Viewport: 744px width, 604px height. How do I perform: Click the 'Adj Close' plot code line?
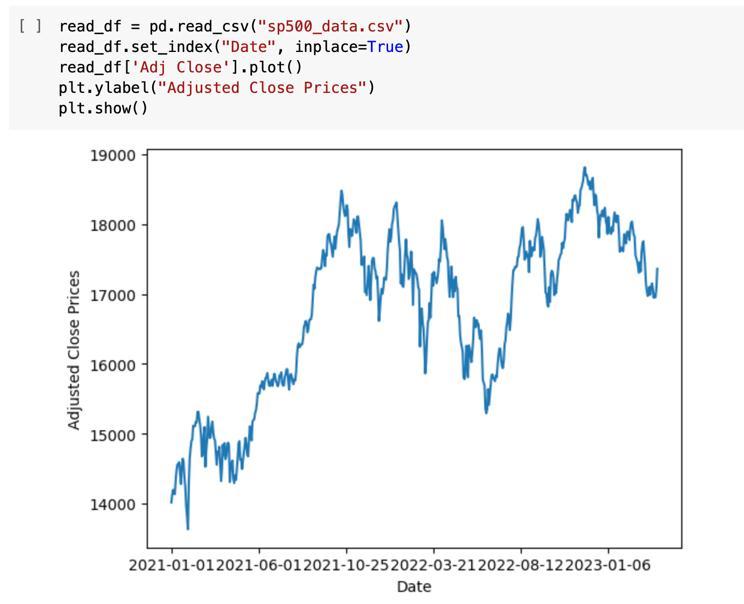(180, 67)
